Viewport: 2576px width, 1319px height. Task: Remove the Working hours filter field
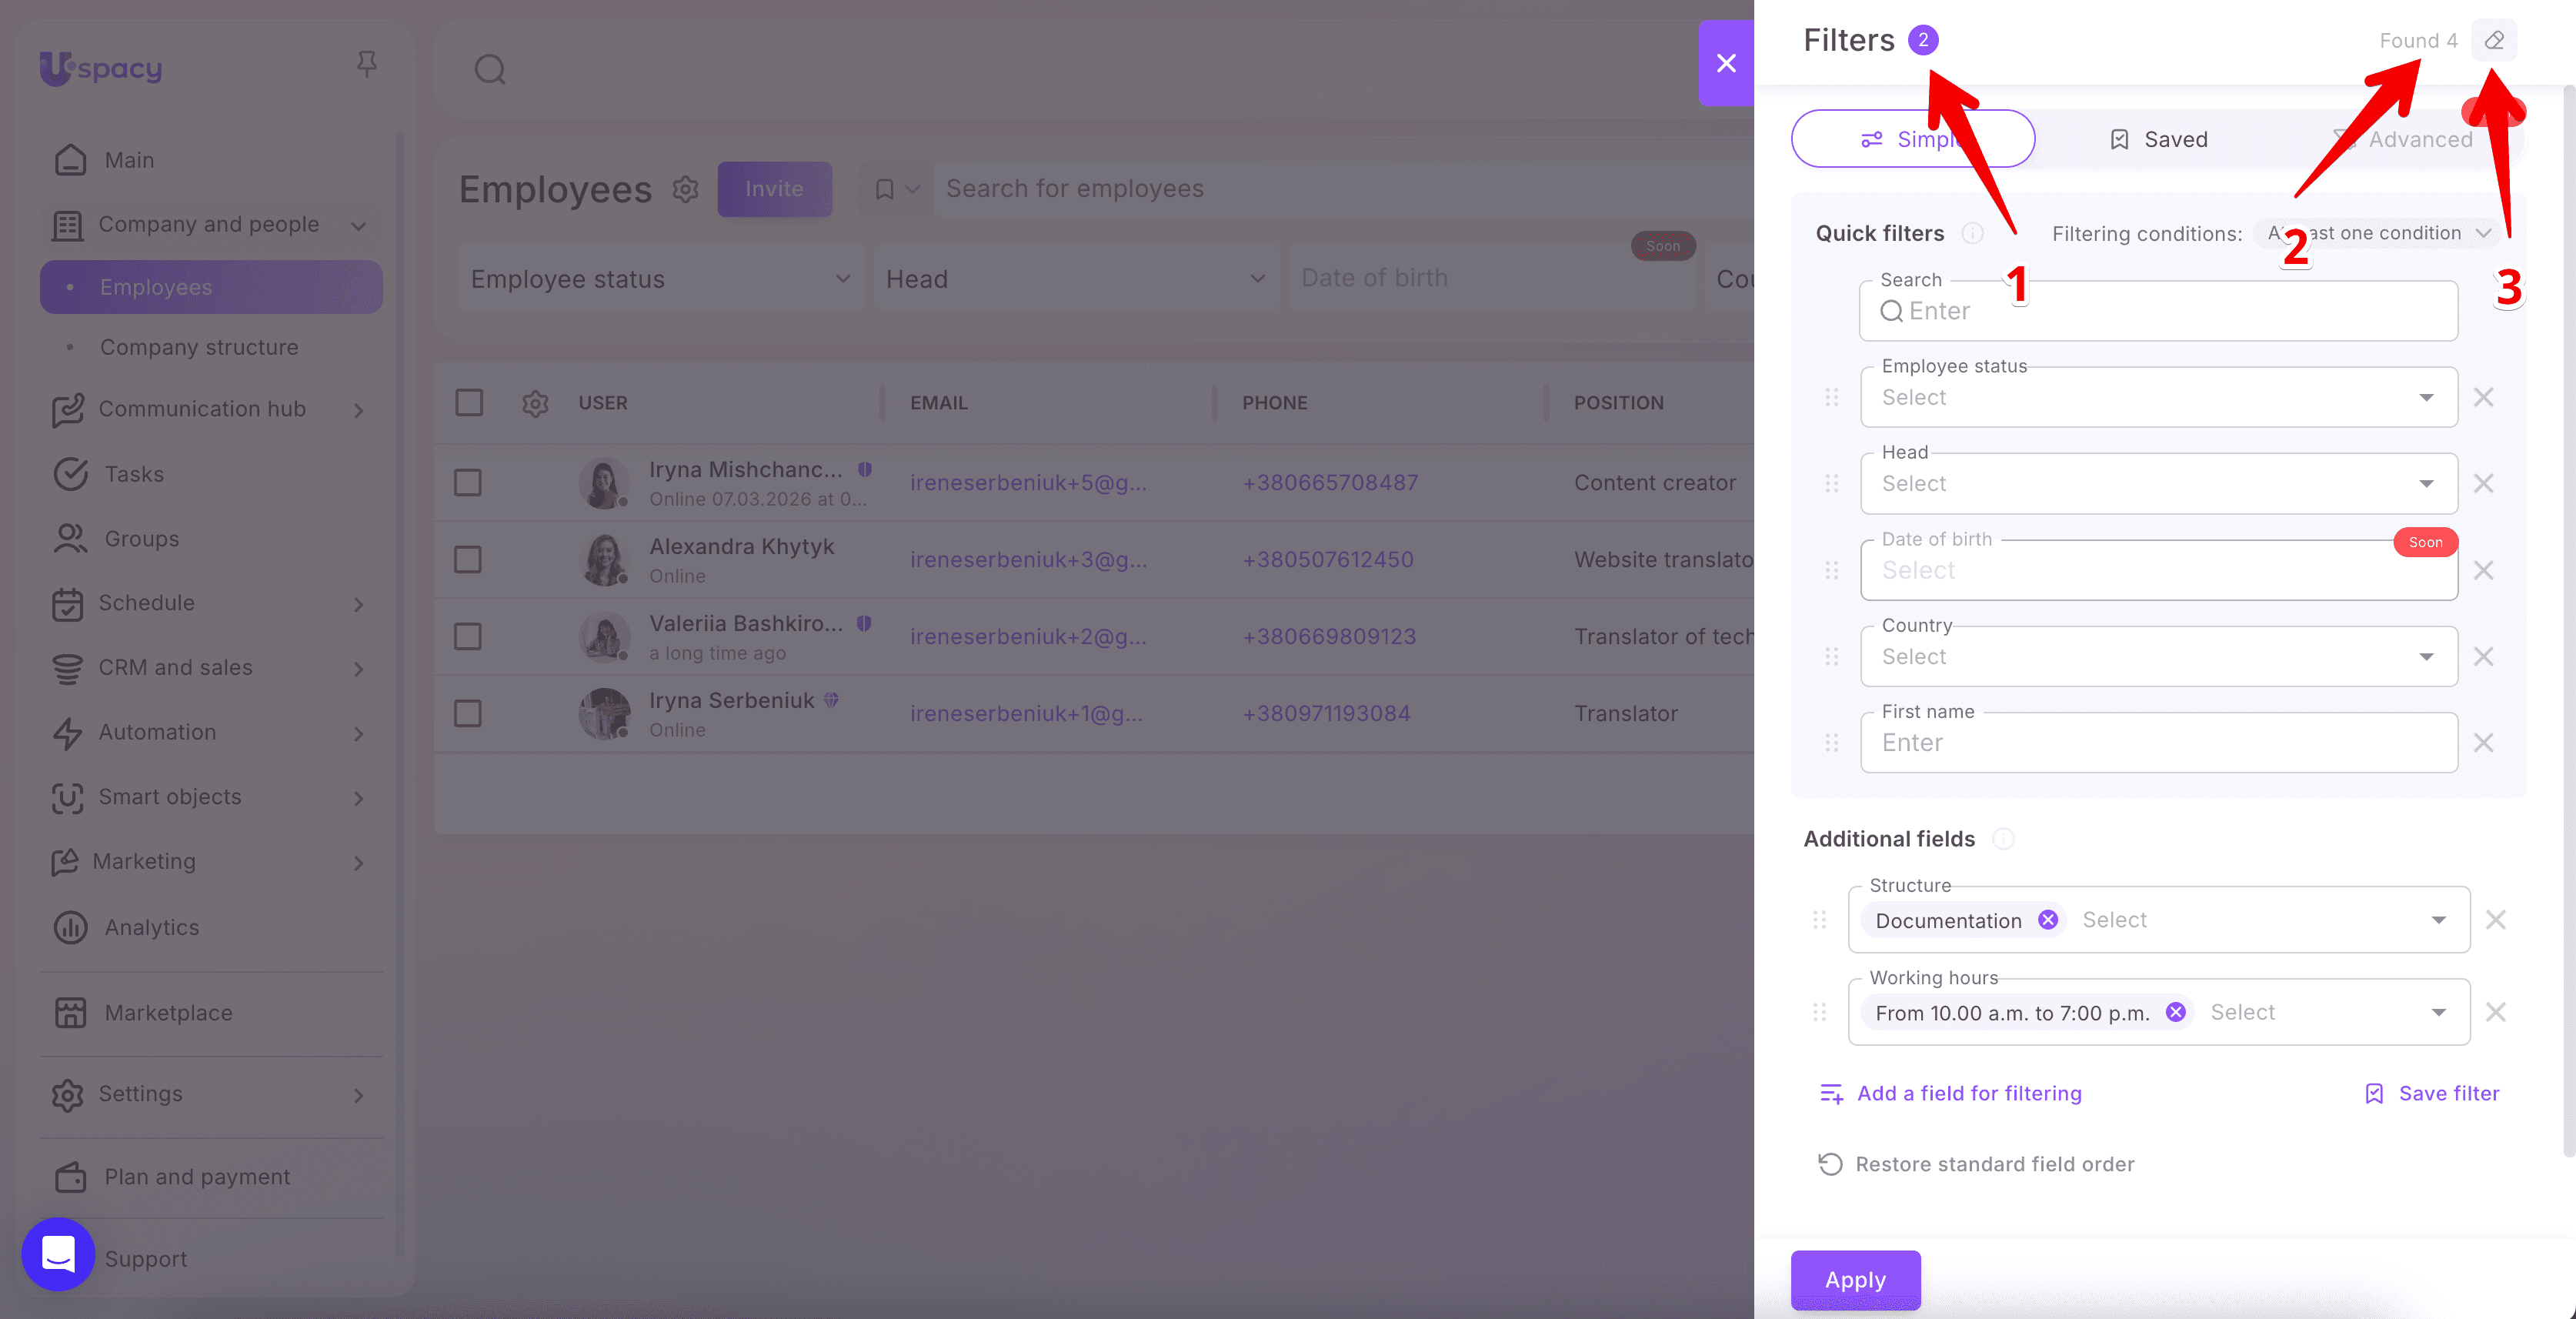(x=2496, y=1012)
